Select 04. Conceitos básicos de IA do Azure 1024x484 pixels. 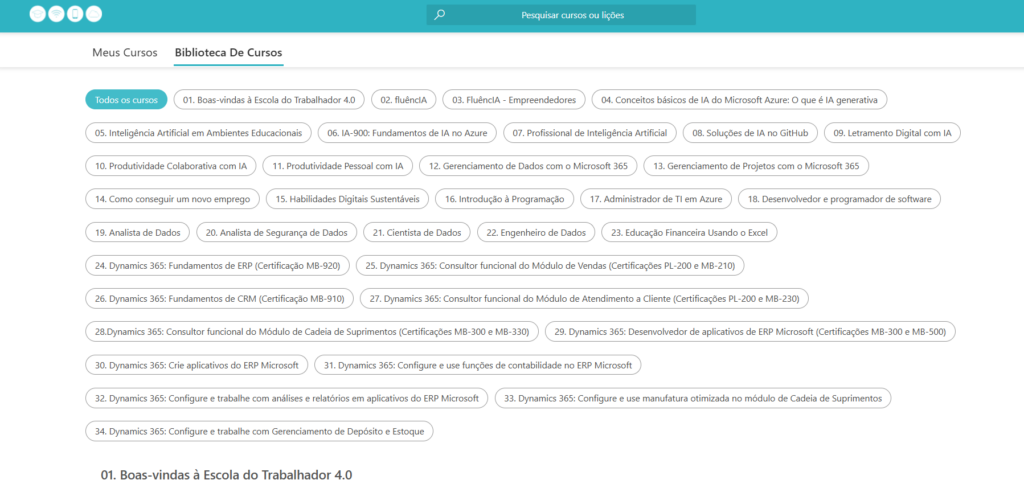(739, 100)
